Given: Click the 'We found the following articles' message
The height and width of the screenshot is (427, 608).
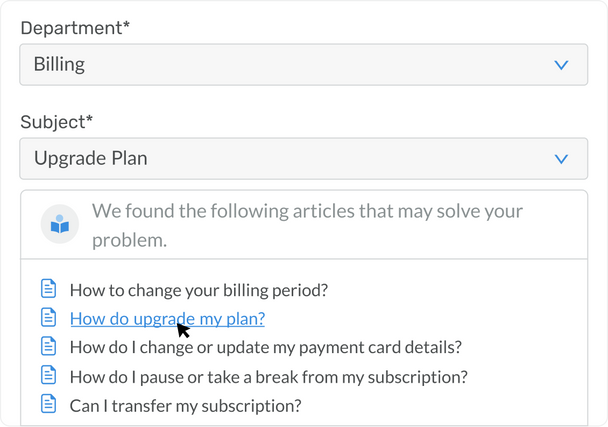Looking at the screenshot, I should pyautogui.click(x=307, y=225).
